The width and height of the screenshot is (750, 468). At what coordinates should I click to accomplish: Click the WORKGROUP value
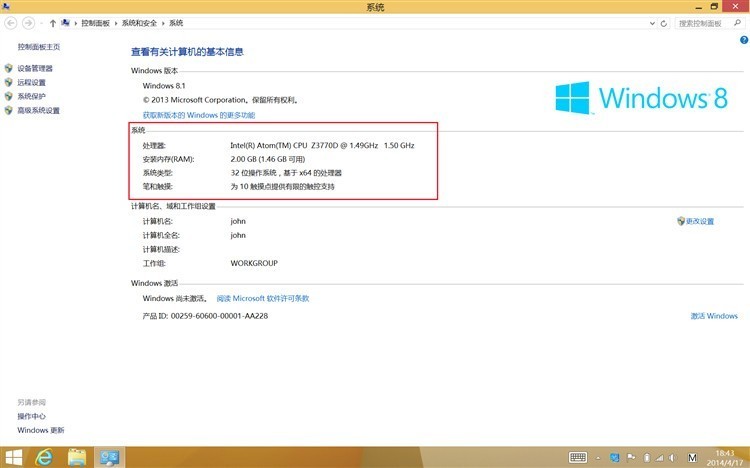pyautogui.click(x=254, y=263)
